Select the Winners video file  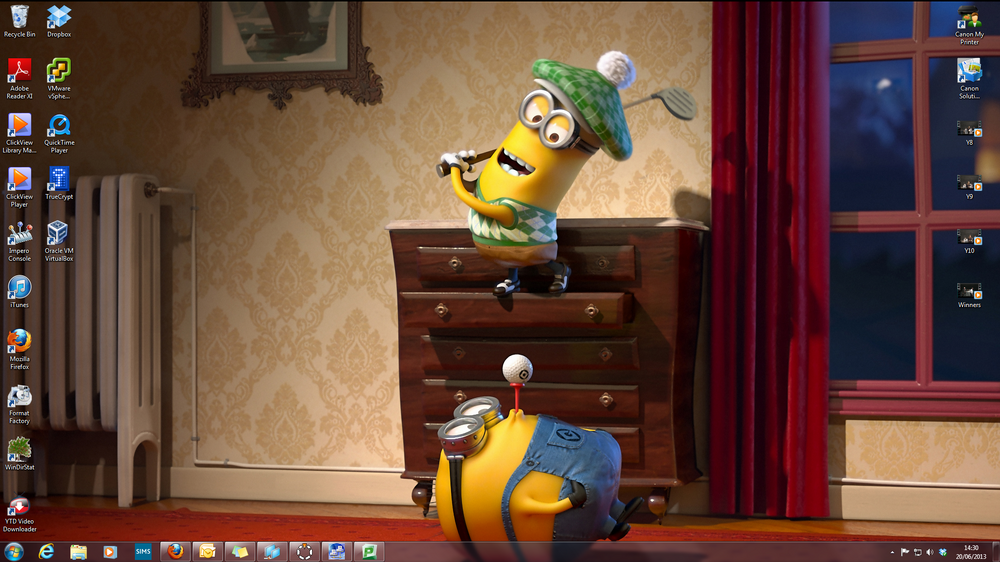click(969, 295)
